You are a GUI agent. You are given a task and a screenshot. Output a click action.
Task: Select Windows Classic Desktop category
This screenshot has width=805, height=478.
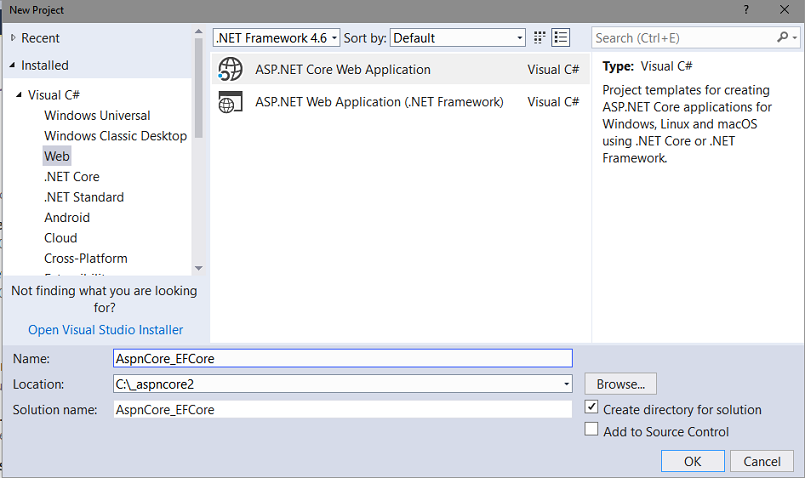pyautogui.click(x=116, y=136)
